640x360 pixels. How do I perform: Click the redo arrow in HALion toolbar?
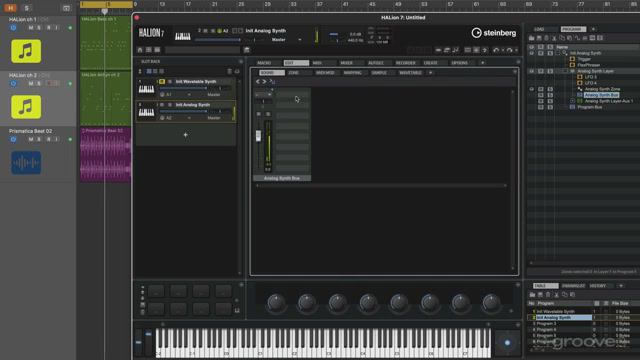click(x=509, y=50)
